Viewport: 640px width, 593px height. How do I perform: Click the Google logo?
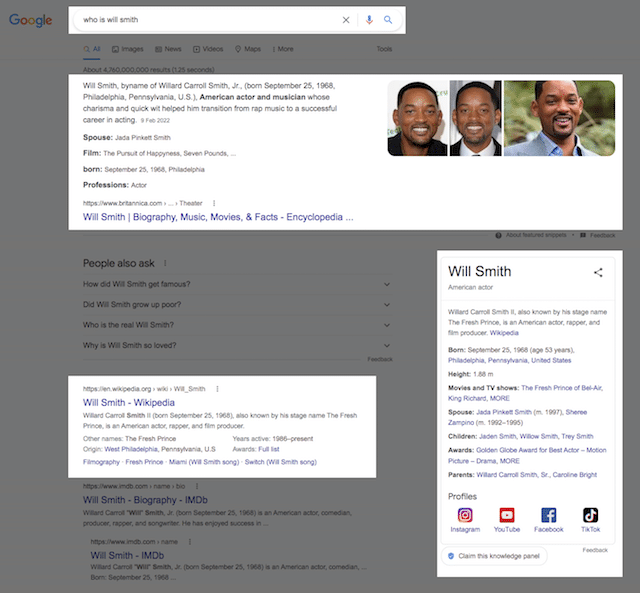(31, 20)
